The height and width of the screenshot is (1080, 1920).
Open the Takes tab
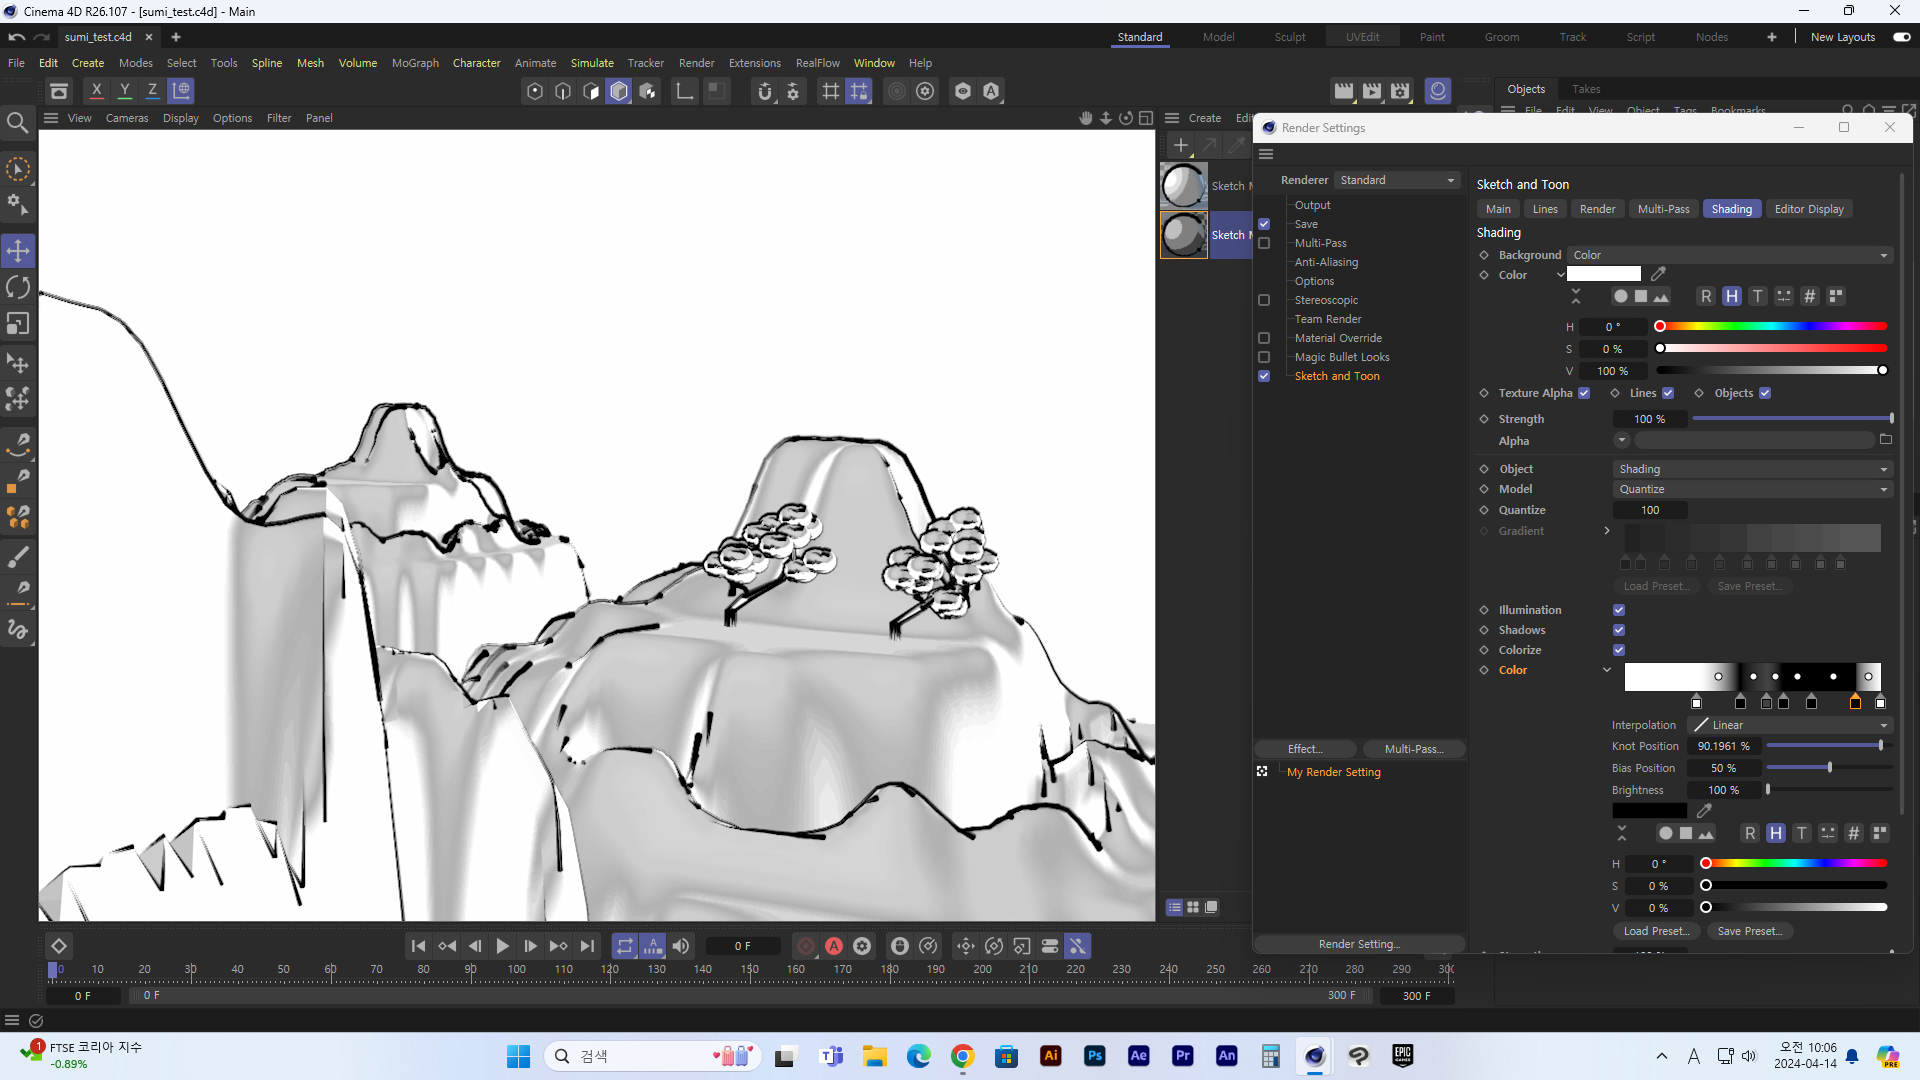[1586, 89]
